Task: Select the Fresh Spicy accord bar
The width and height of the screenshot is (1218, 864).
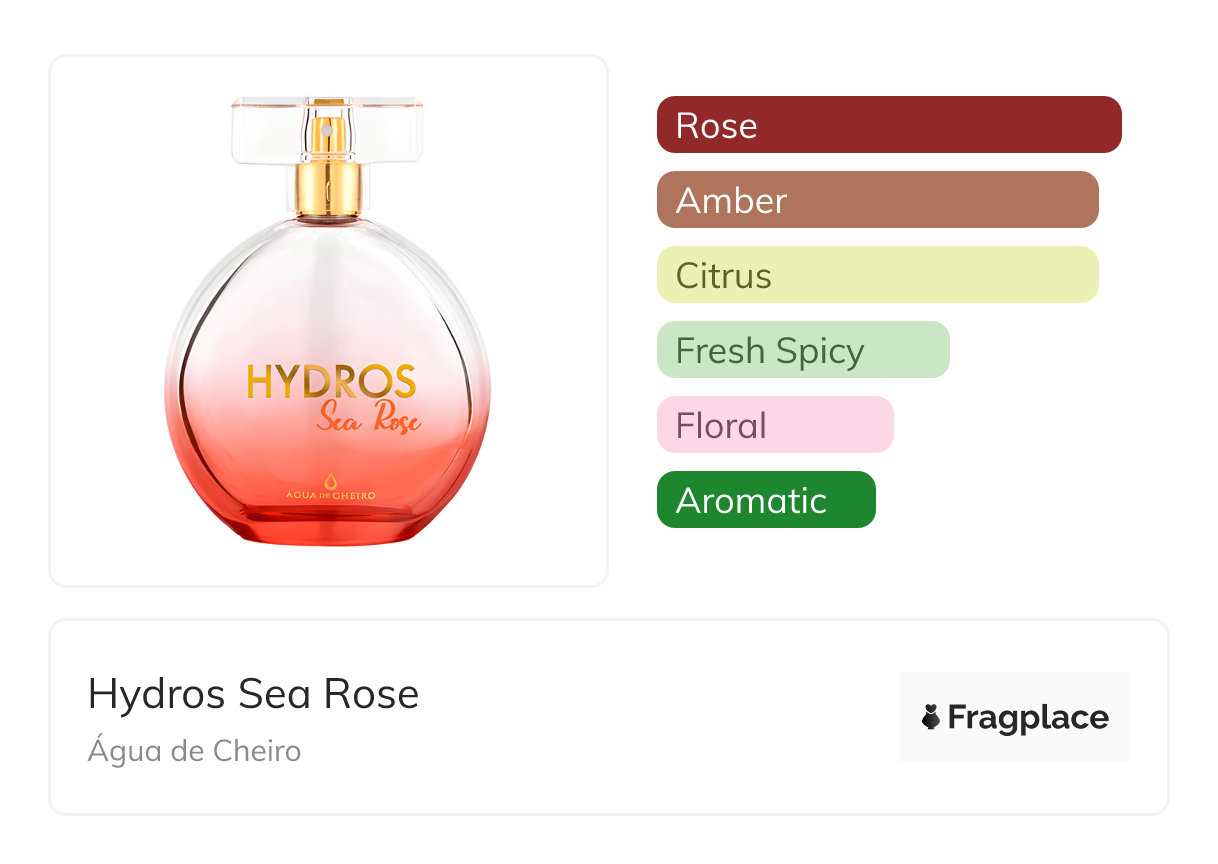Action: pyautogui.click(x=803, y=350)
